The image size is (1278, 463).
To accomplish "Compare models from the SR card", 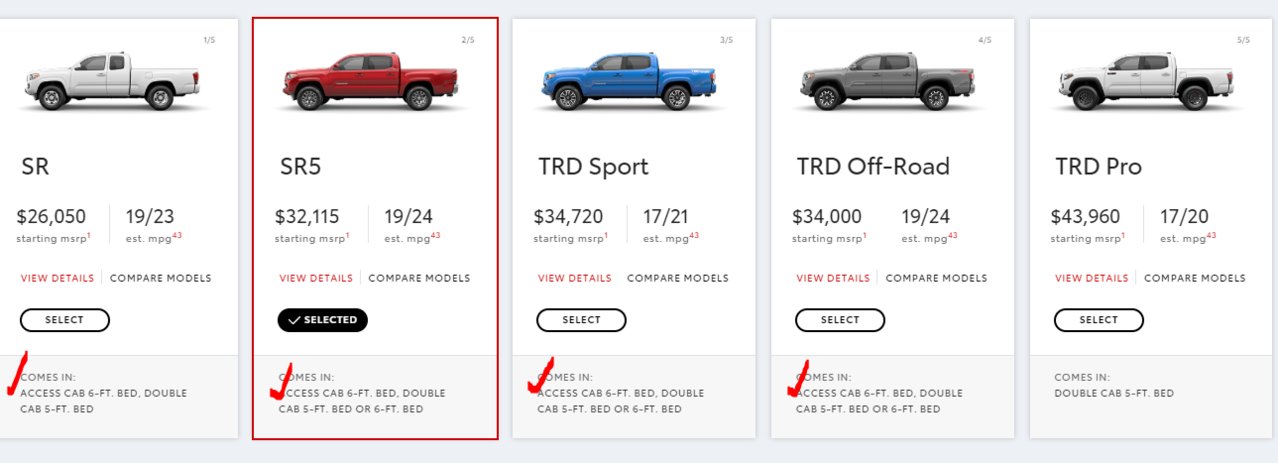I will pos(161,278).
